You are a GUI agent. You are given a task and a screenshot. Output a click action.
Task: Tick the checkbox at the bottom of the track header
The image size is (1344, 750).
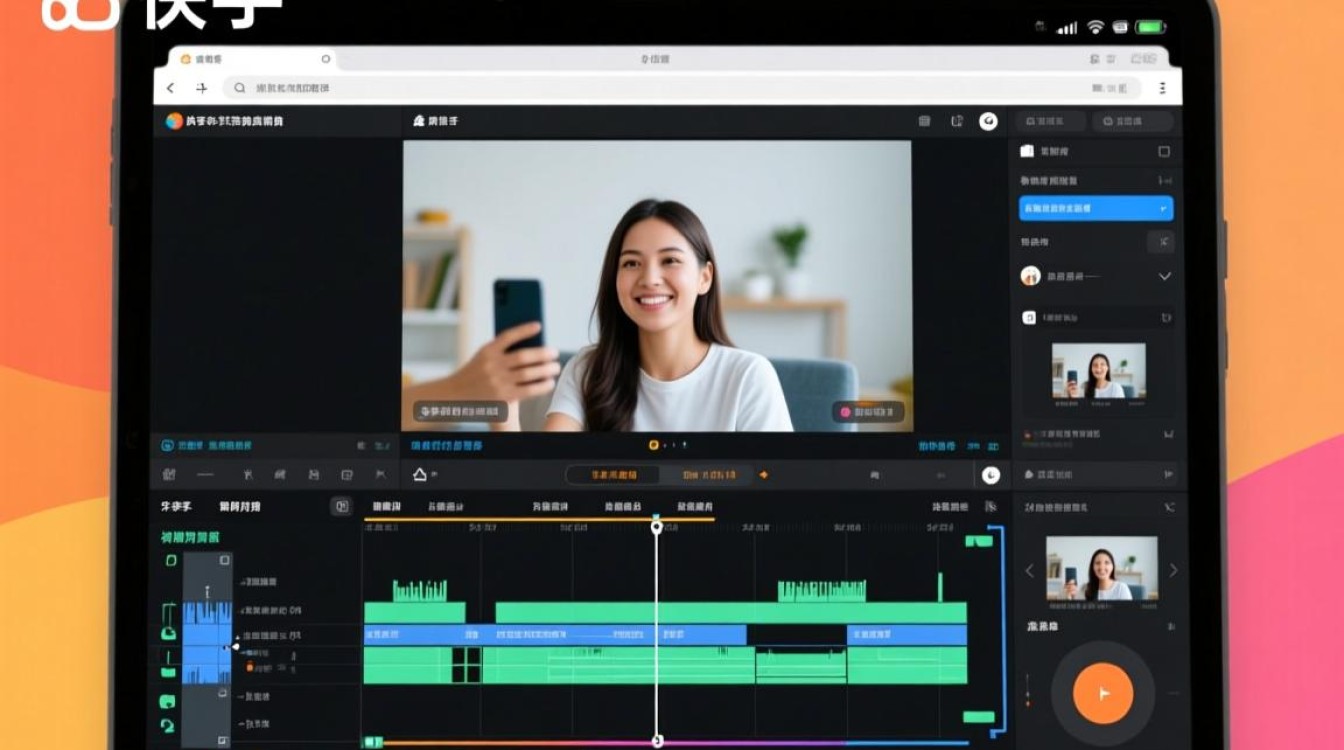click(225, 741)
